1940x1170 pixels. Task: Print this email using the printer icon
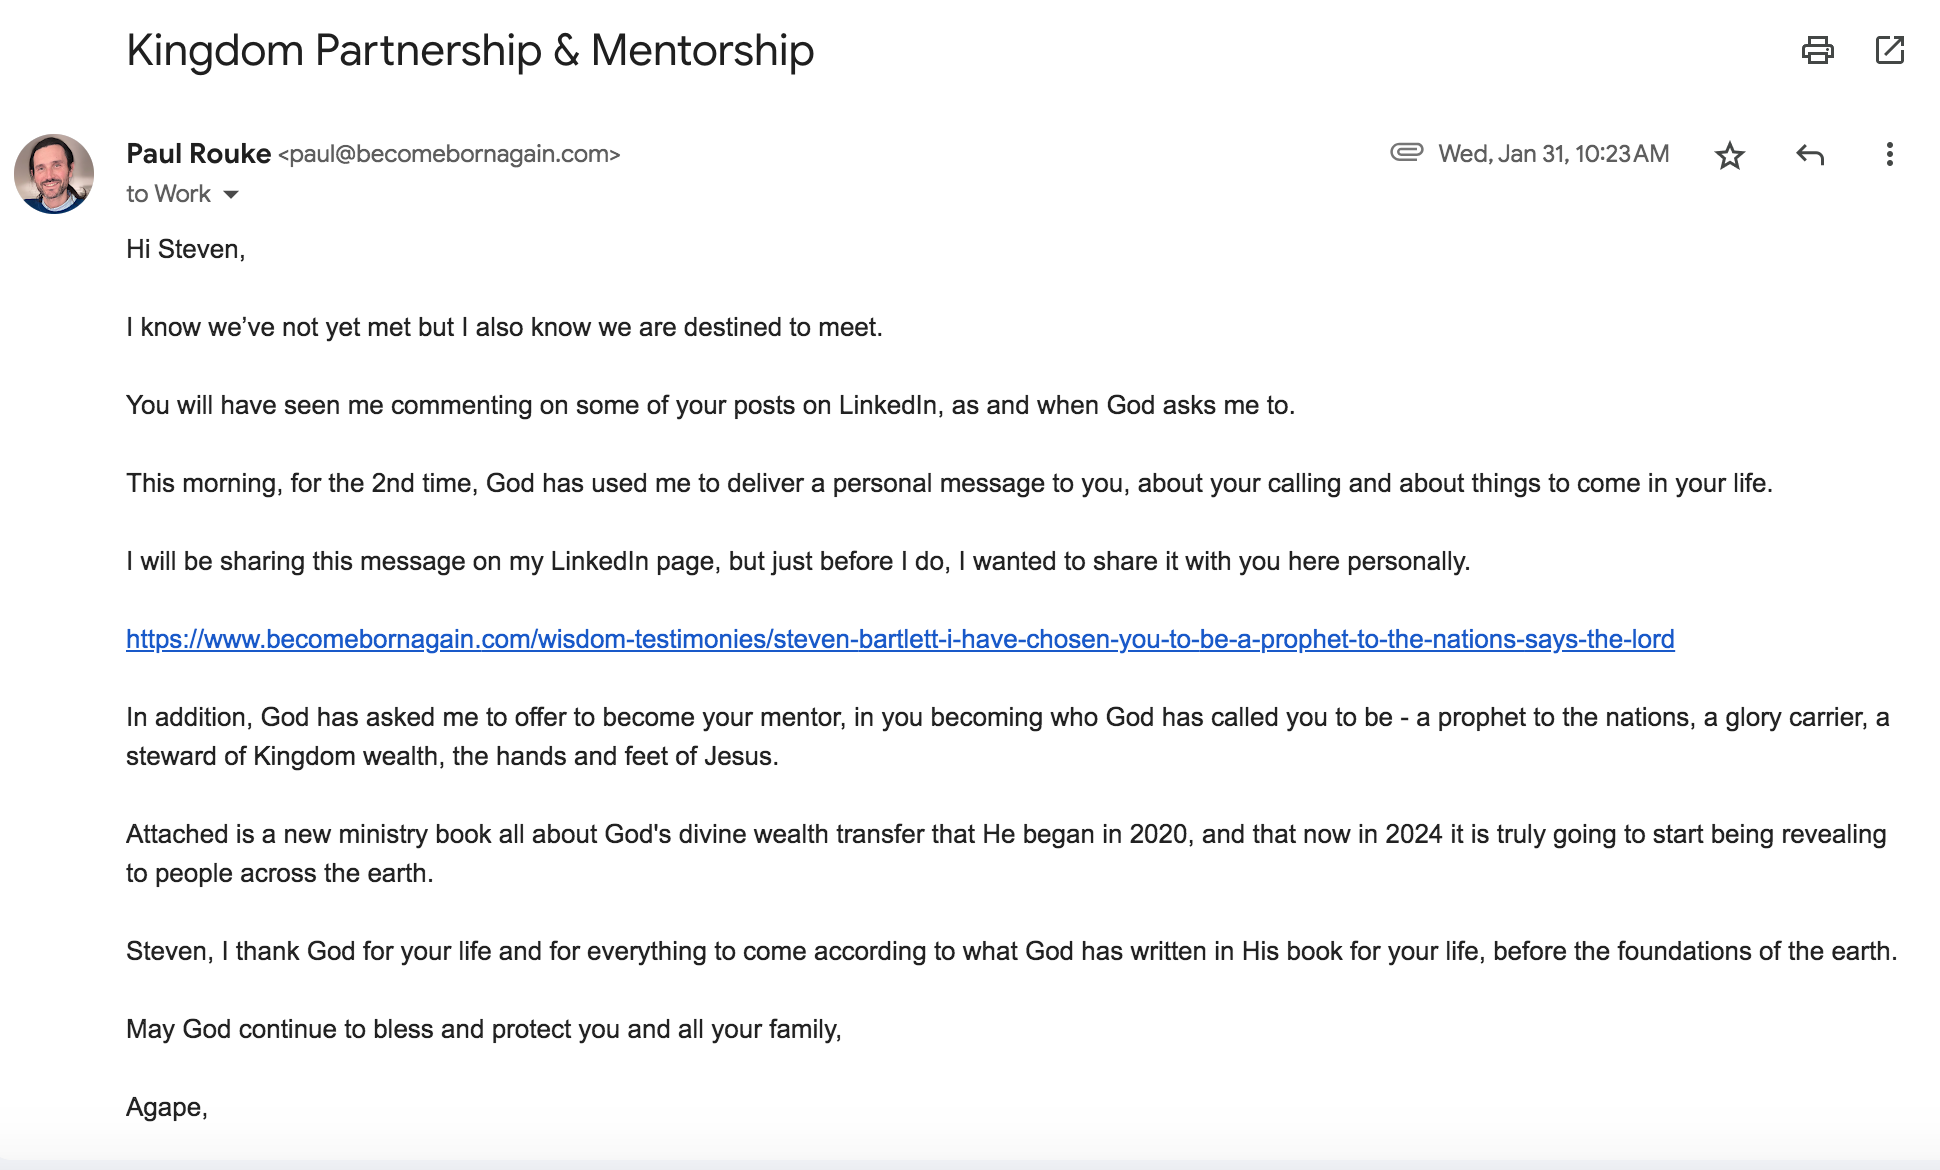click(x=1817, y=50)
